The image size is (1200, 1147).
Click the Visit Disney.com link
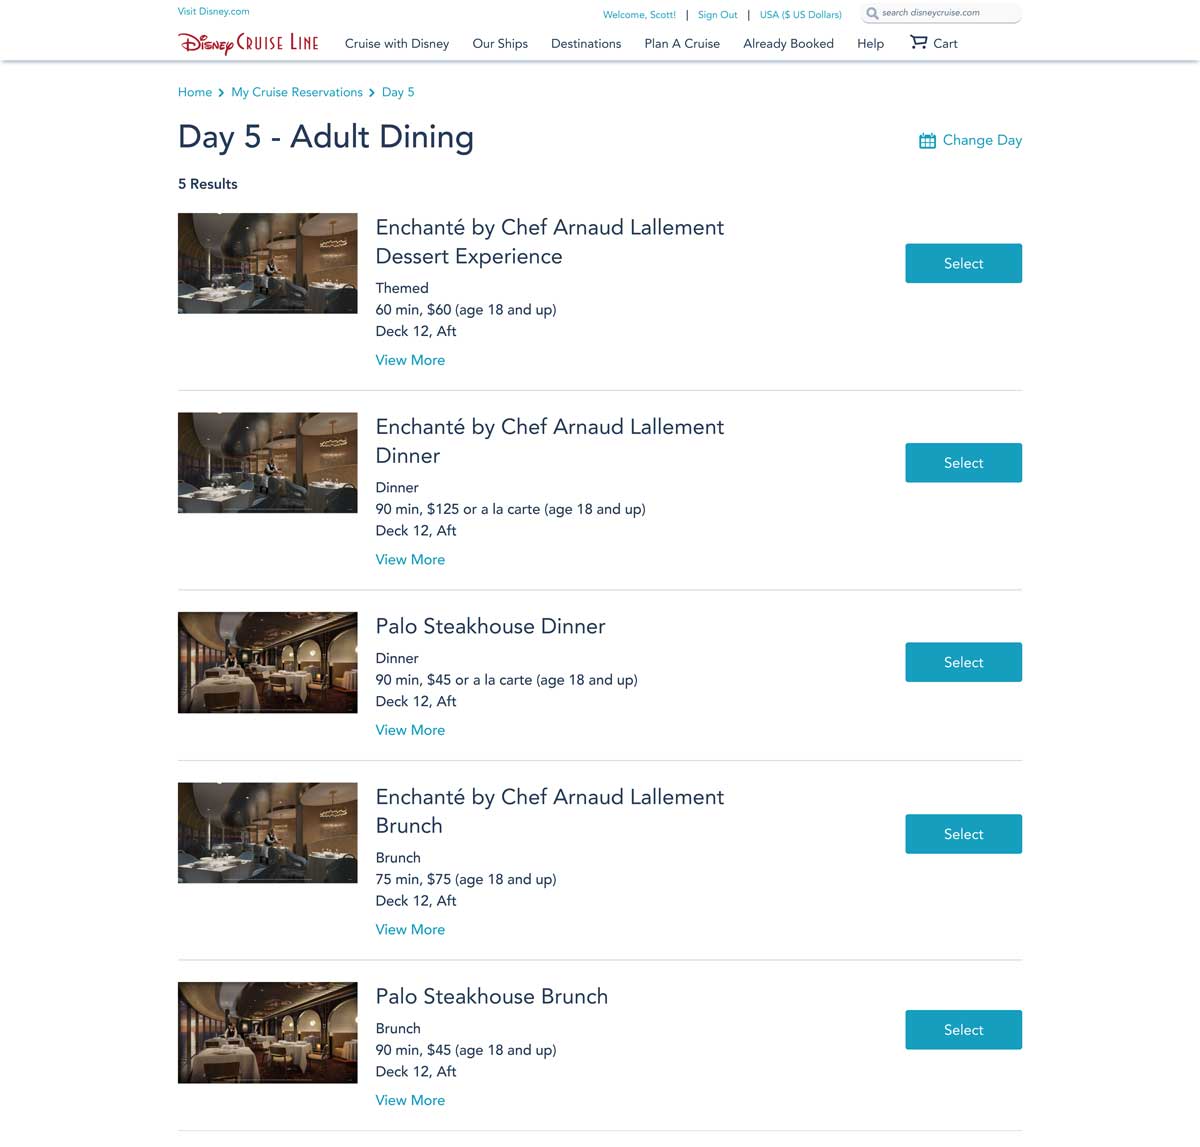(214, 12)
